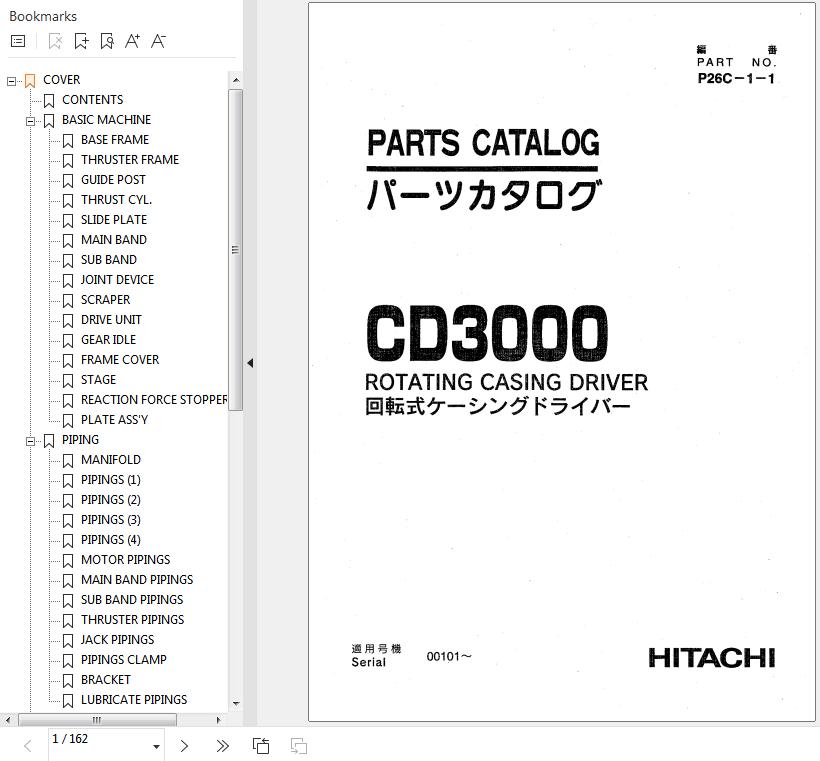The height and width of the screenshot is (761, 820).
Task: Select the PLATE ASS'Y bookmark
Action: 114,420
